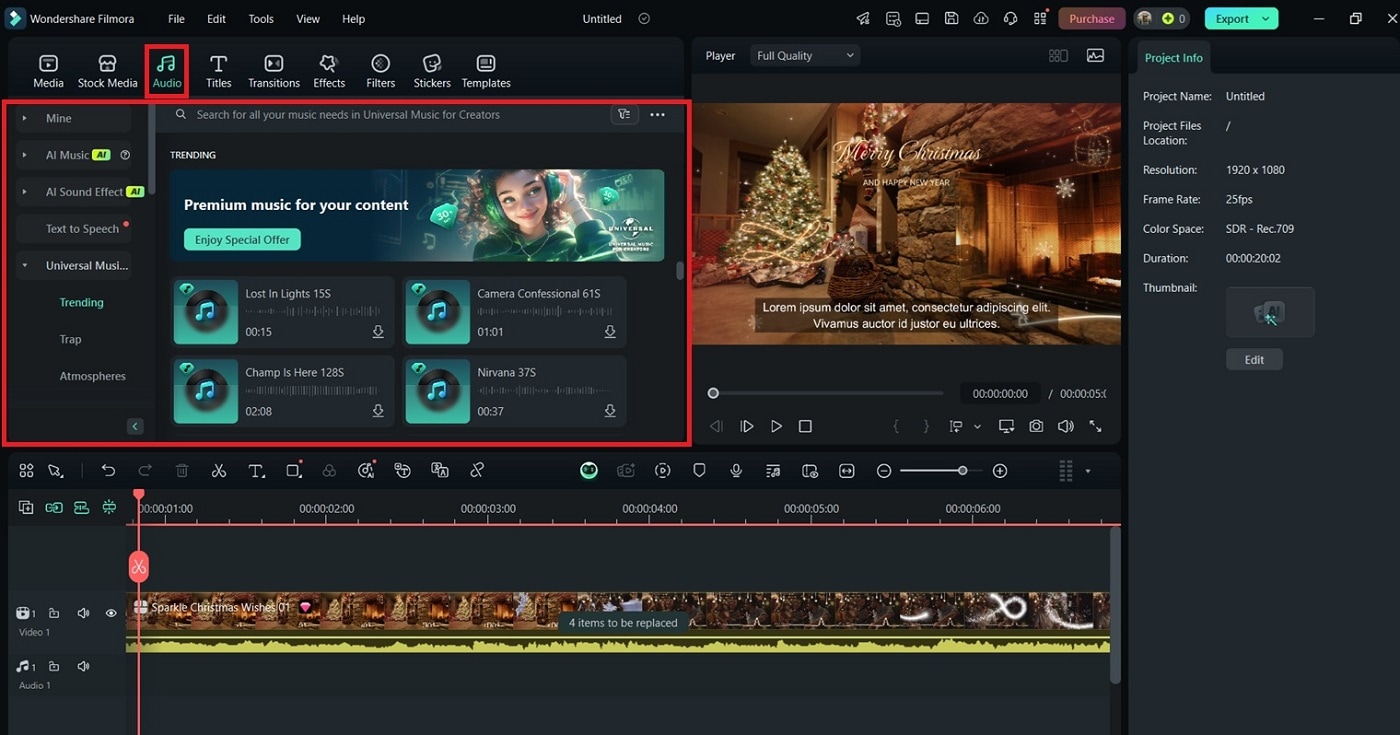Switch to the Stock Media tab
This screenshot has width=1400, height=735.
pyautogui.click(x=108, y=71)
